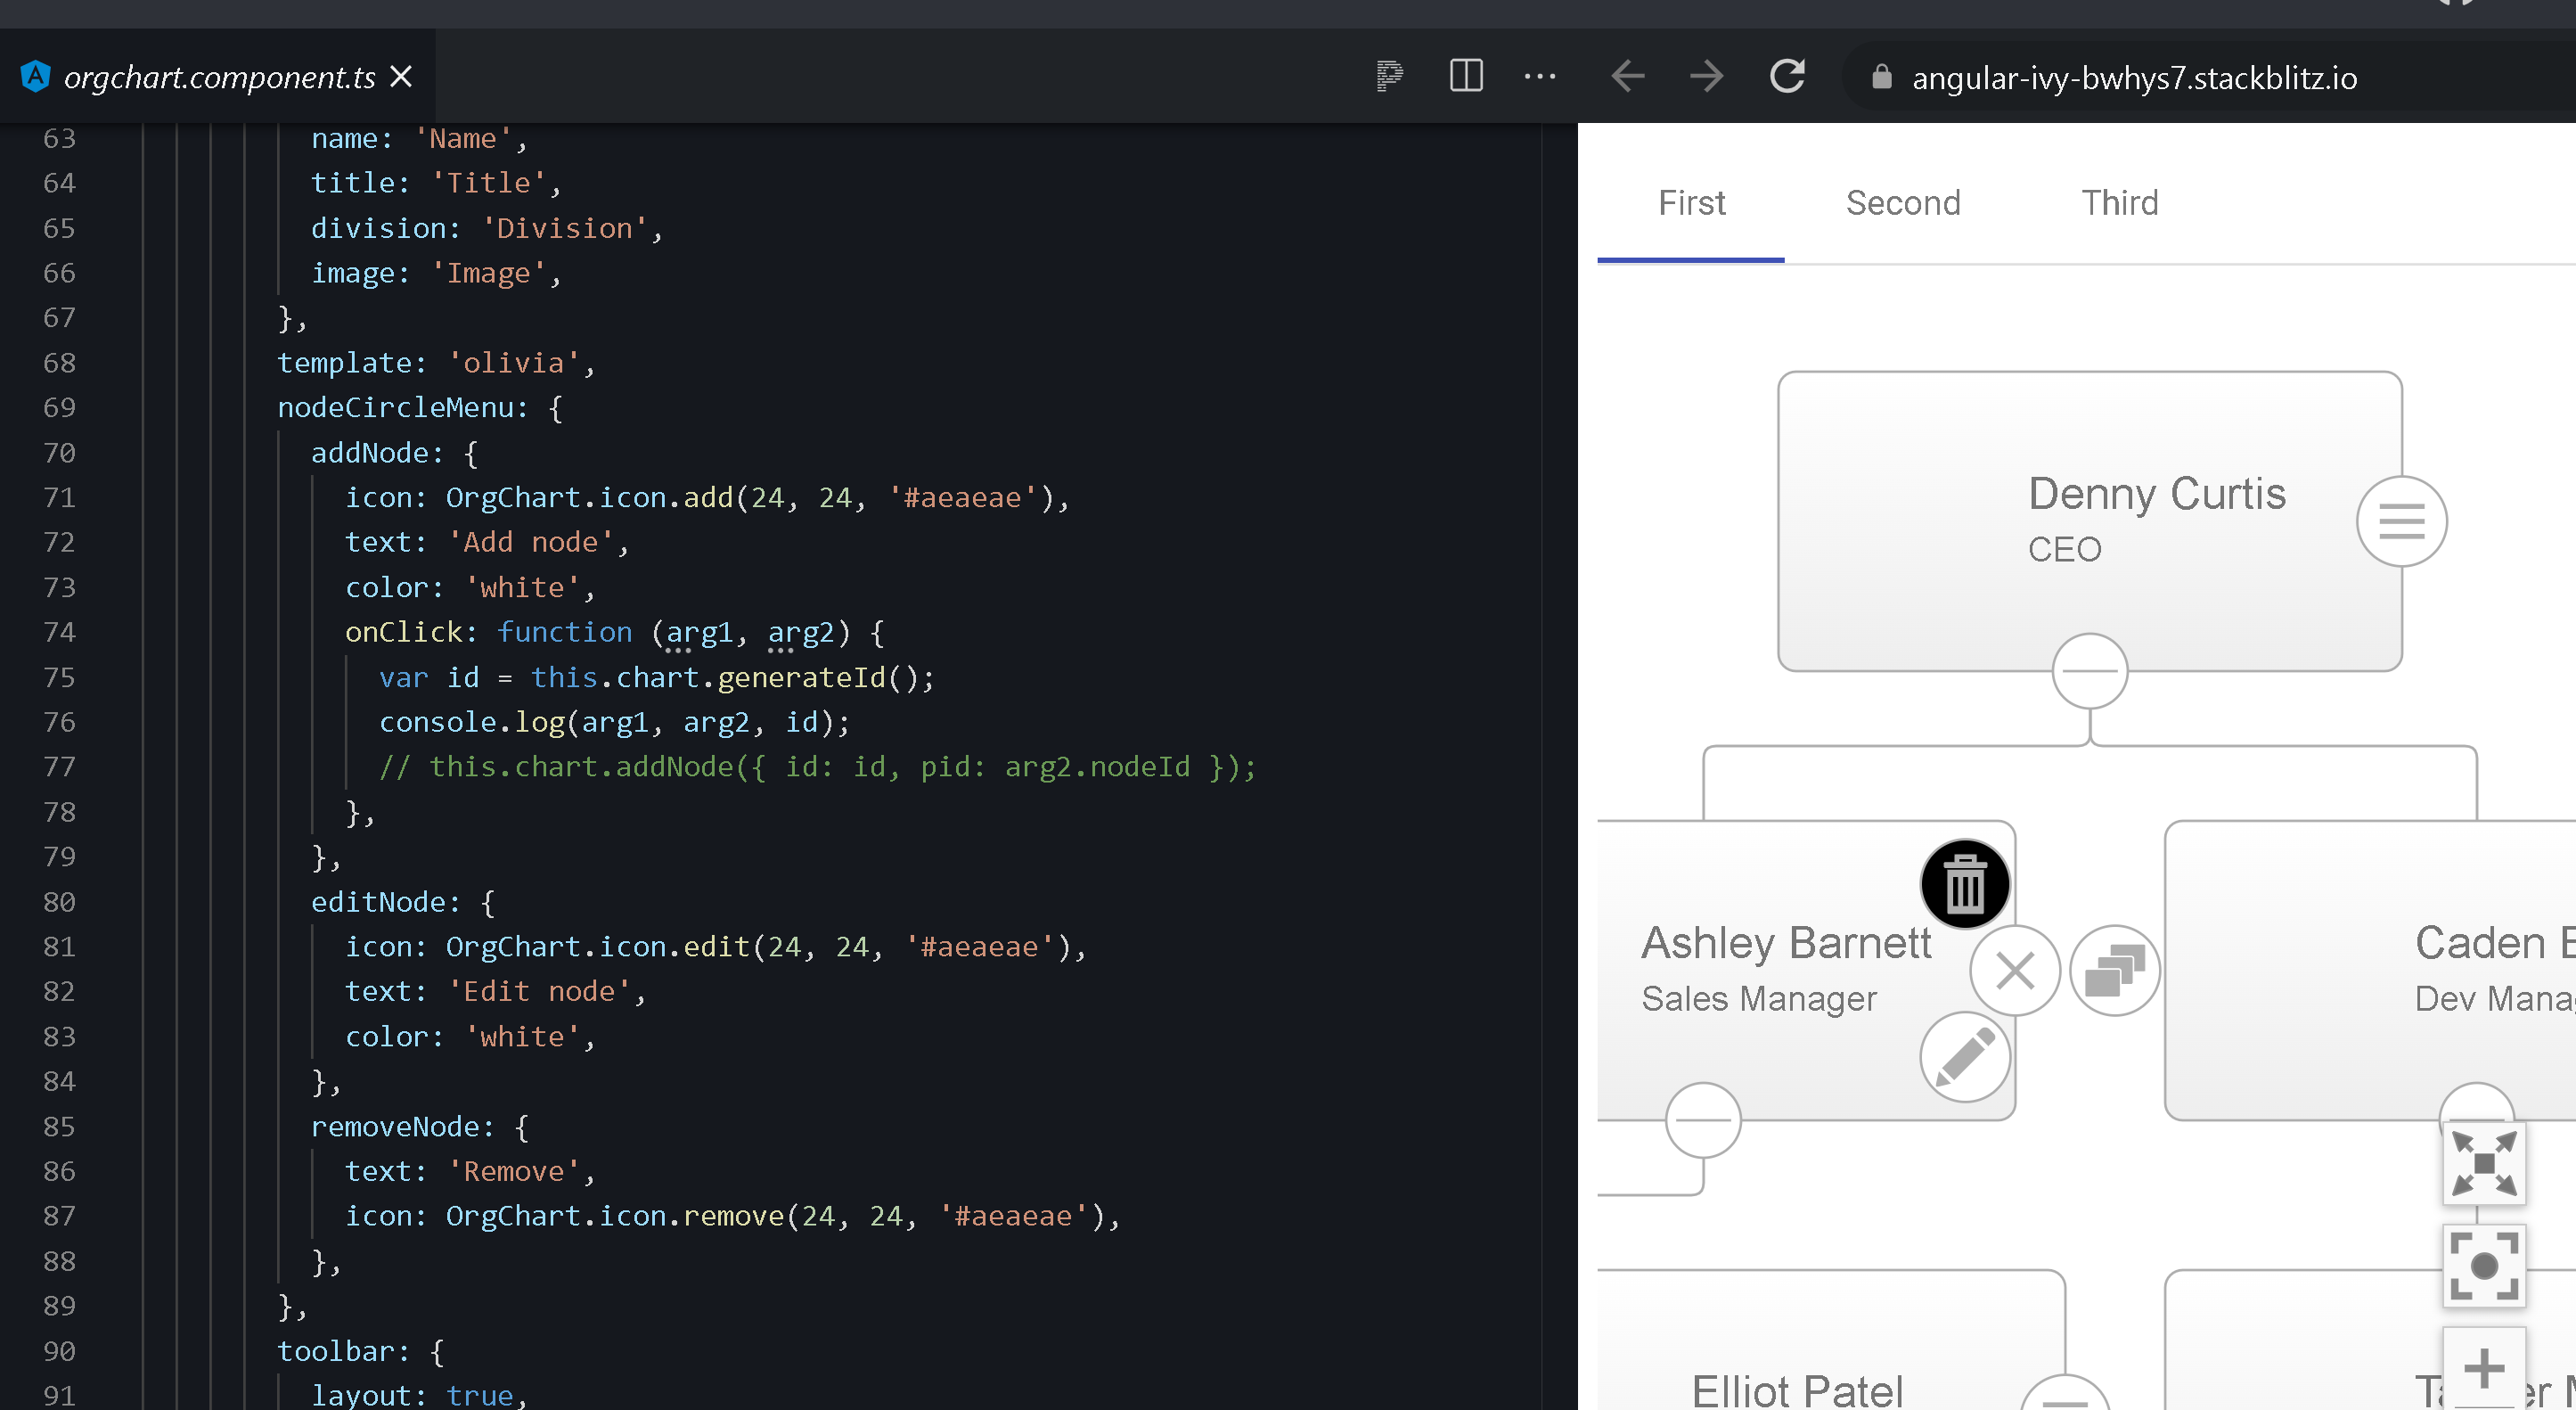Screen dimensions: 2576x1410
Task: Expand chart fullscreen with arrows icon
Action: 2484,1163
